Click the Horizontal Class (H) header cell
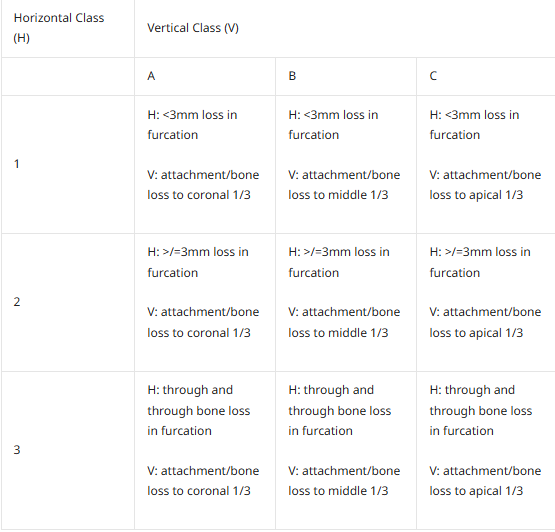This screenshot has width=555, height=532. point(68,28)
